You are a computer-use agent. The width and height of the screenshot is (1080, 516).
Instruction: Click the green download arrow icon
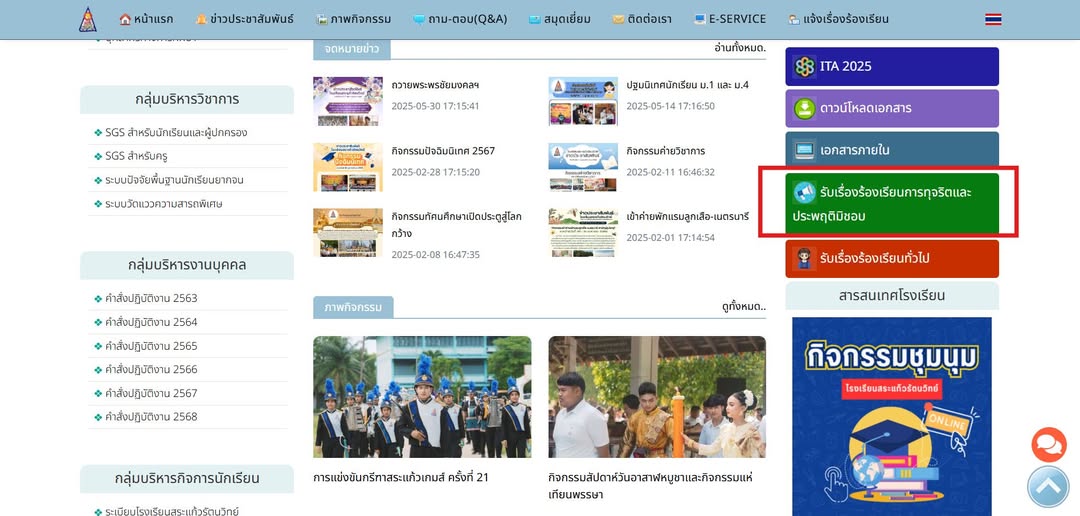coord(804,108)
